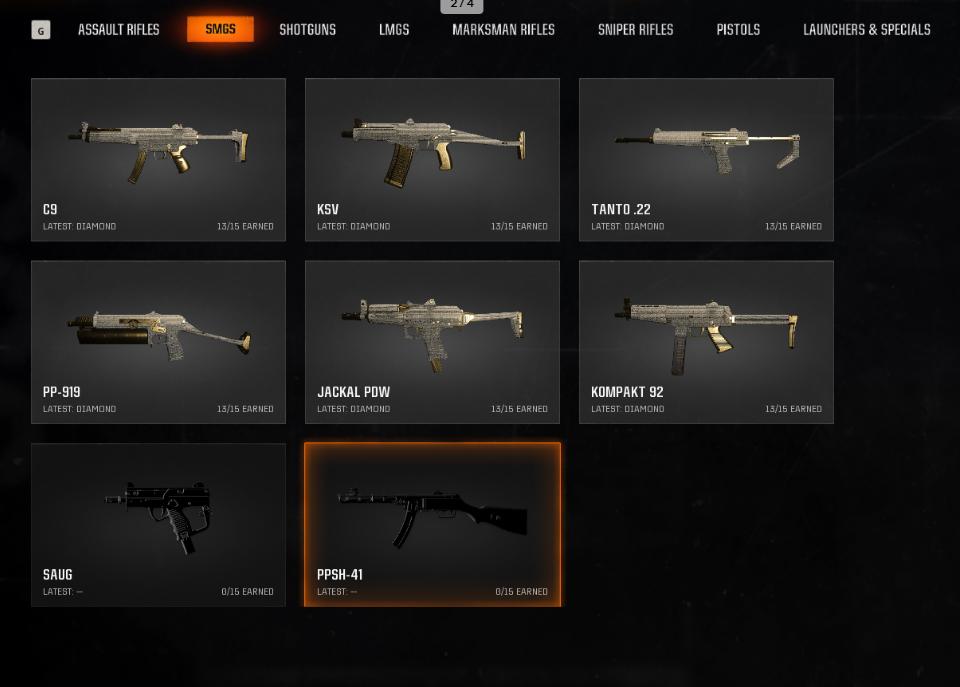Select the Pistols tab

click(738, 29)
